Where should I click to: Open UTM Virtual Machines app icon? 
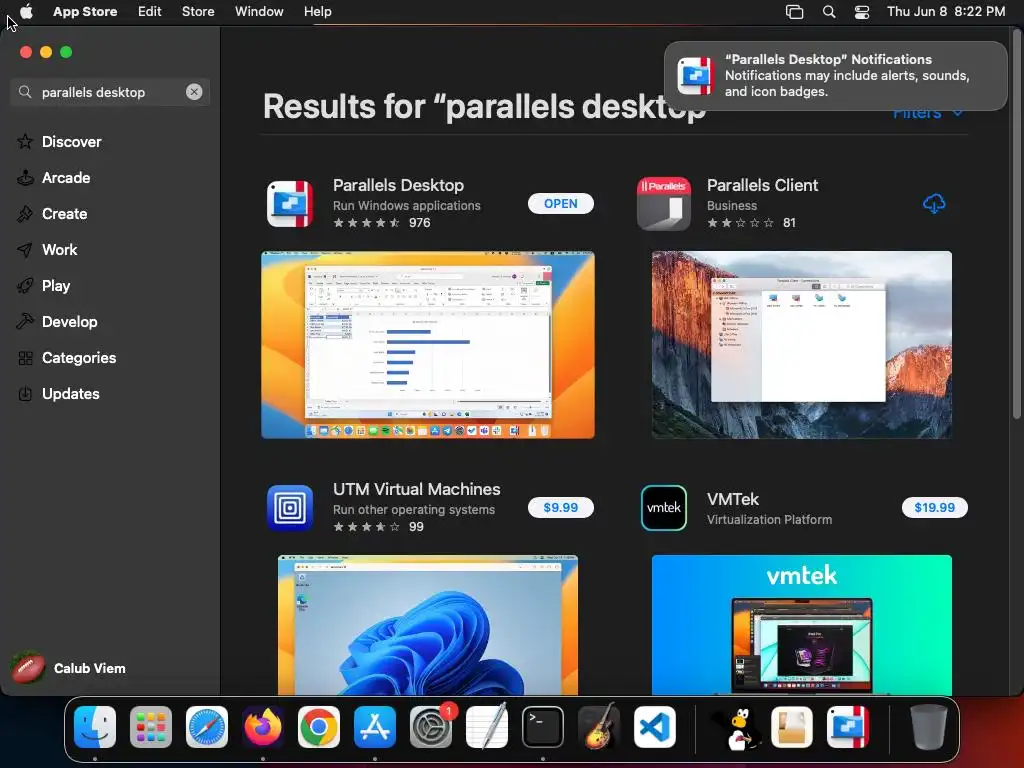[290, 507]
